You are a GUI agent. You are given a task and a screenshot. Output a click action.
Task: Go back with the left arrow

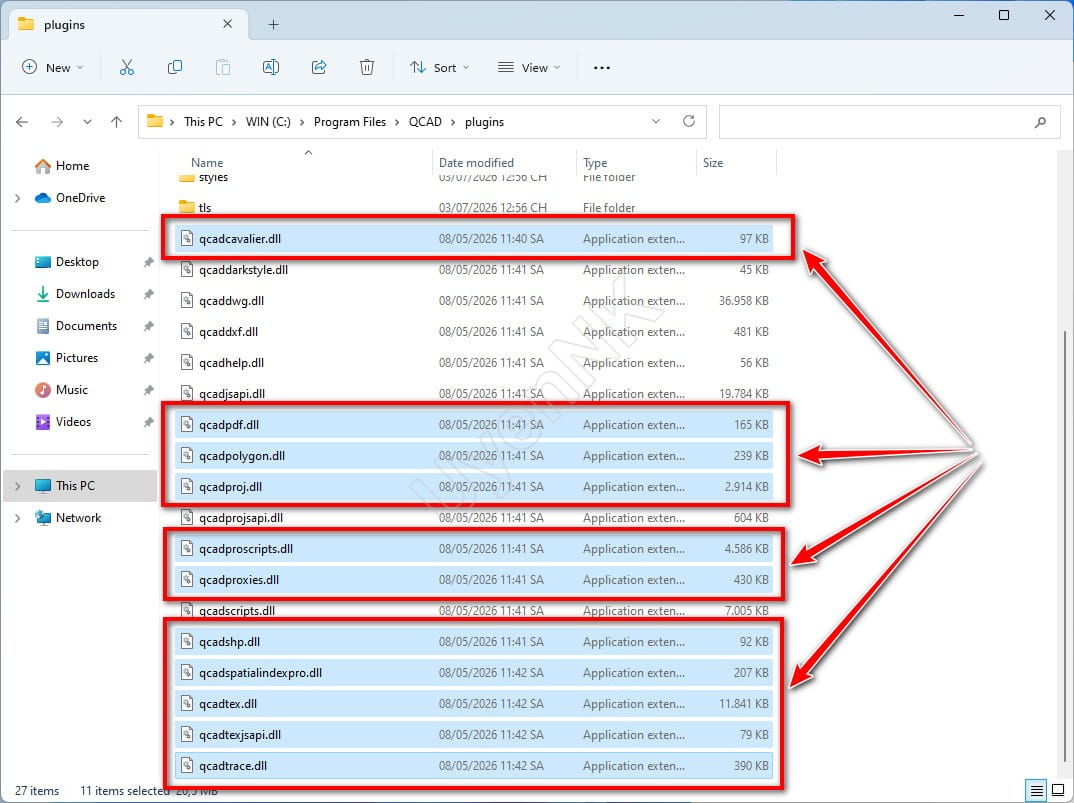click(x=22, y=122)
